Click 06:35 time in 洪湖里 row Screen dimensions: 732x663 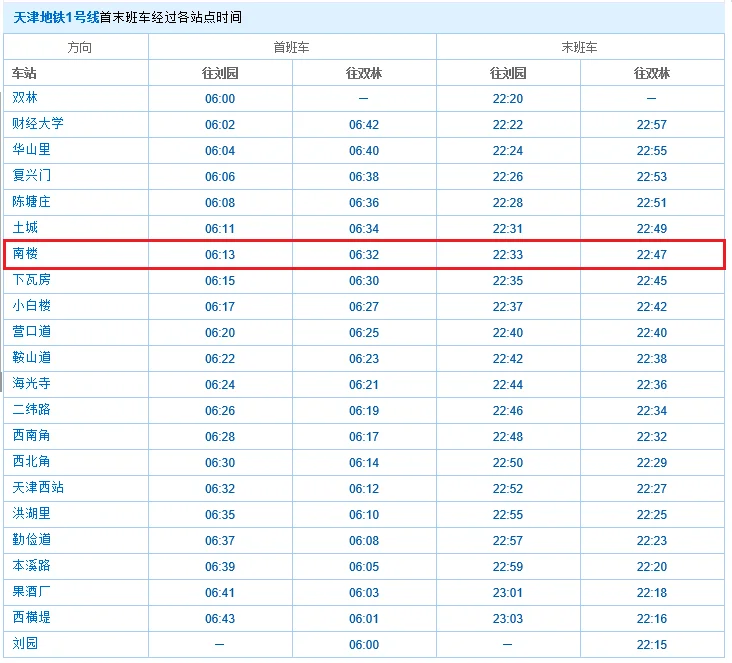tap(220, 515)
